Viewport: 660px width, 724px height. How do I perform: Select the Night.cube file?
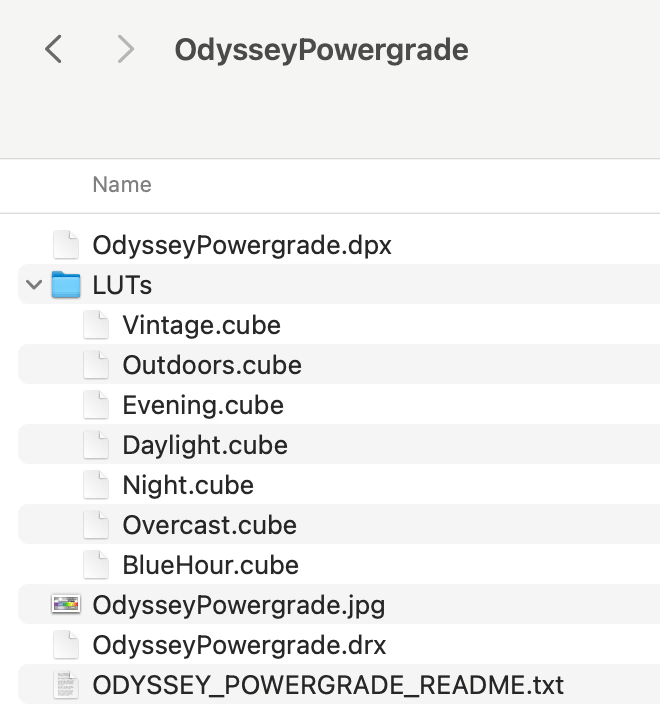tap(188, 485)
